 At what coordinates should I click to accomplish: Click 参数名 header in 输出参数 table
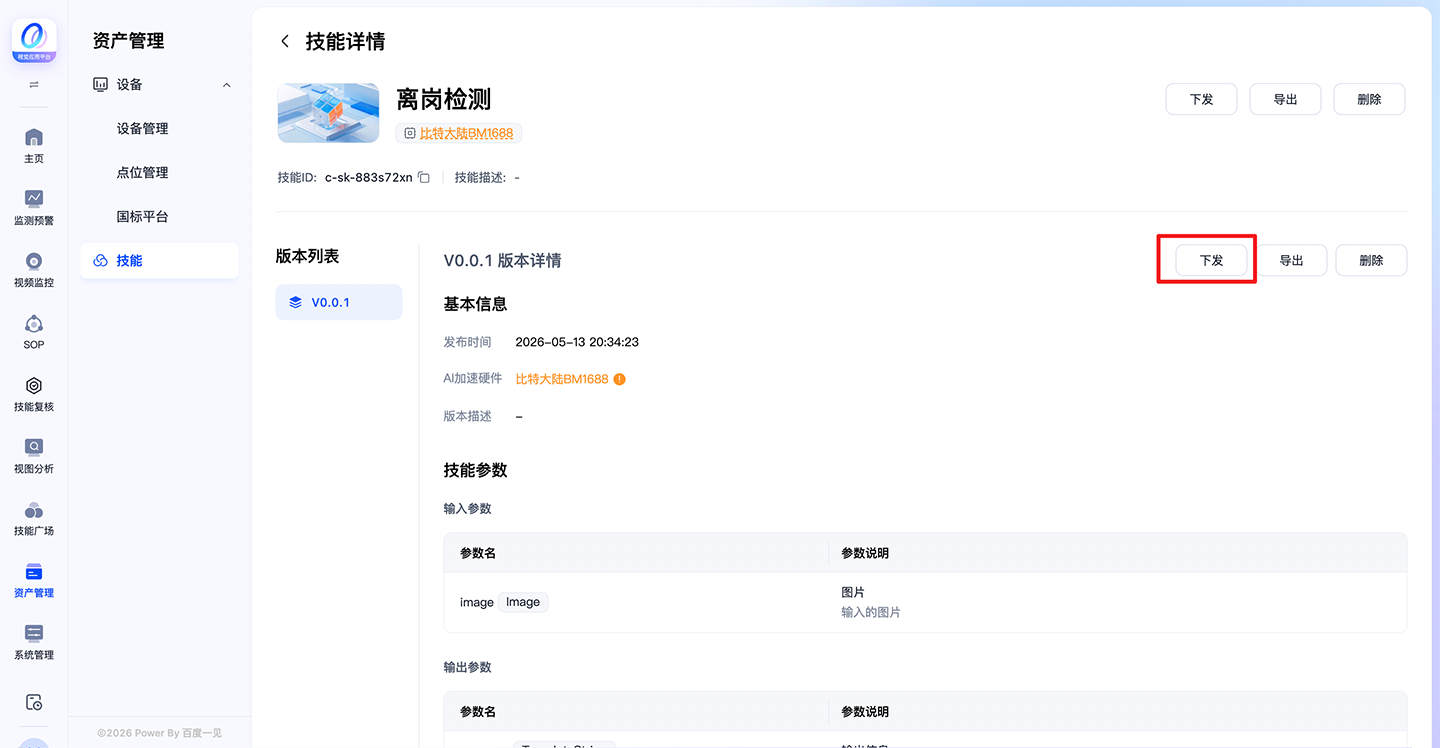(478, 712)
